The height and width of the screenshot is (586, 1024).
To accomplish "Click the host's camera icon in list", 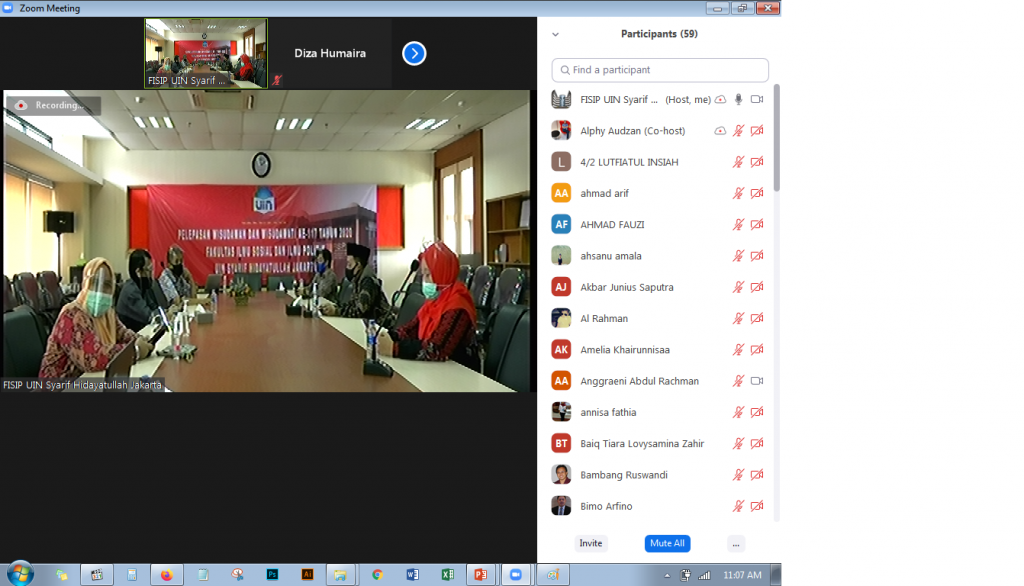I will (x=757, y=99).
